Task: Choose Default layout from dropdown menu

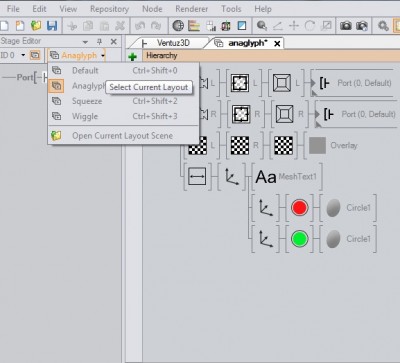Action: (x=124, y=71)
